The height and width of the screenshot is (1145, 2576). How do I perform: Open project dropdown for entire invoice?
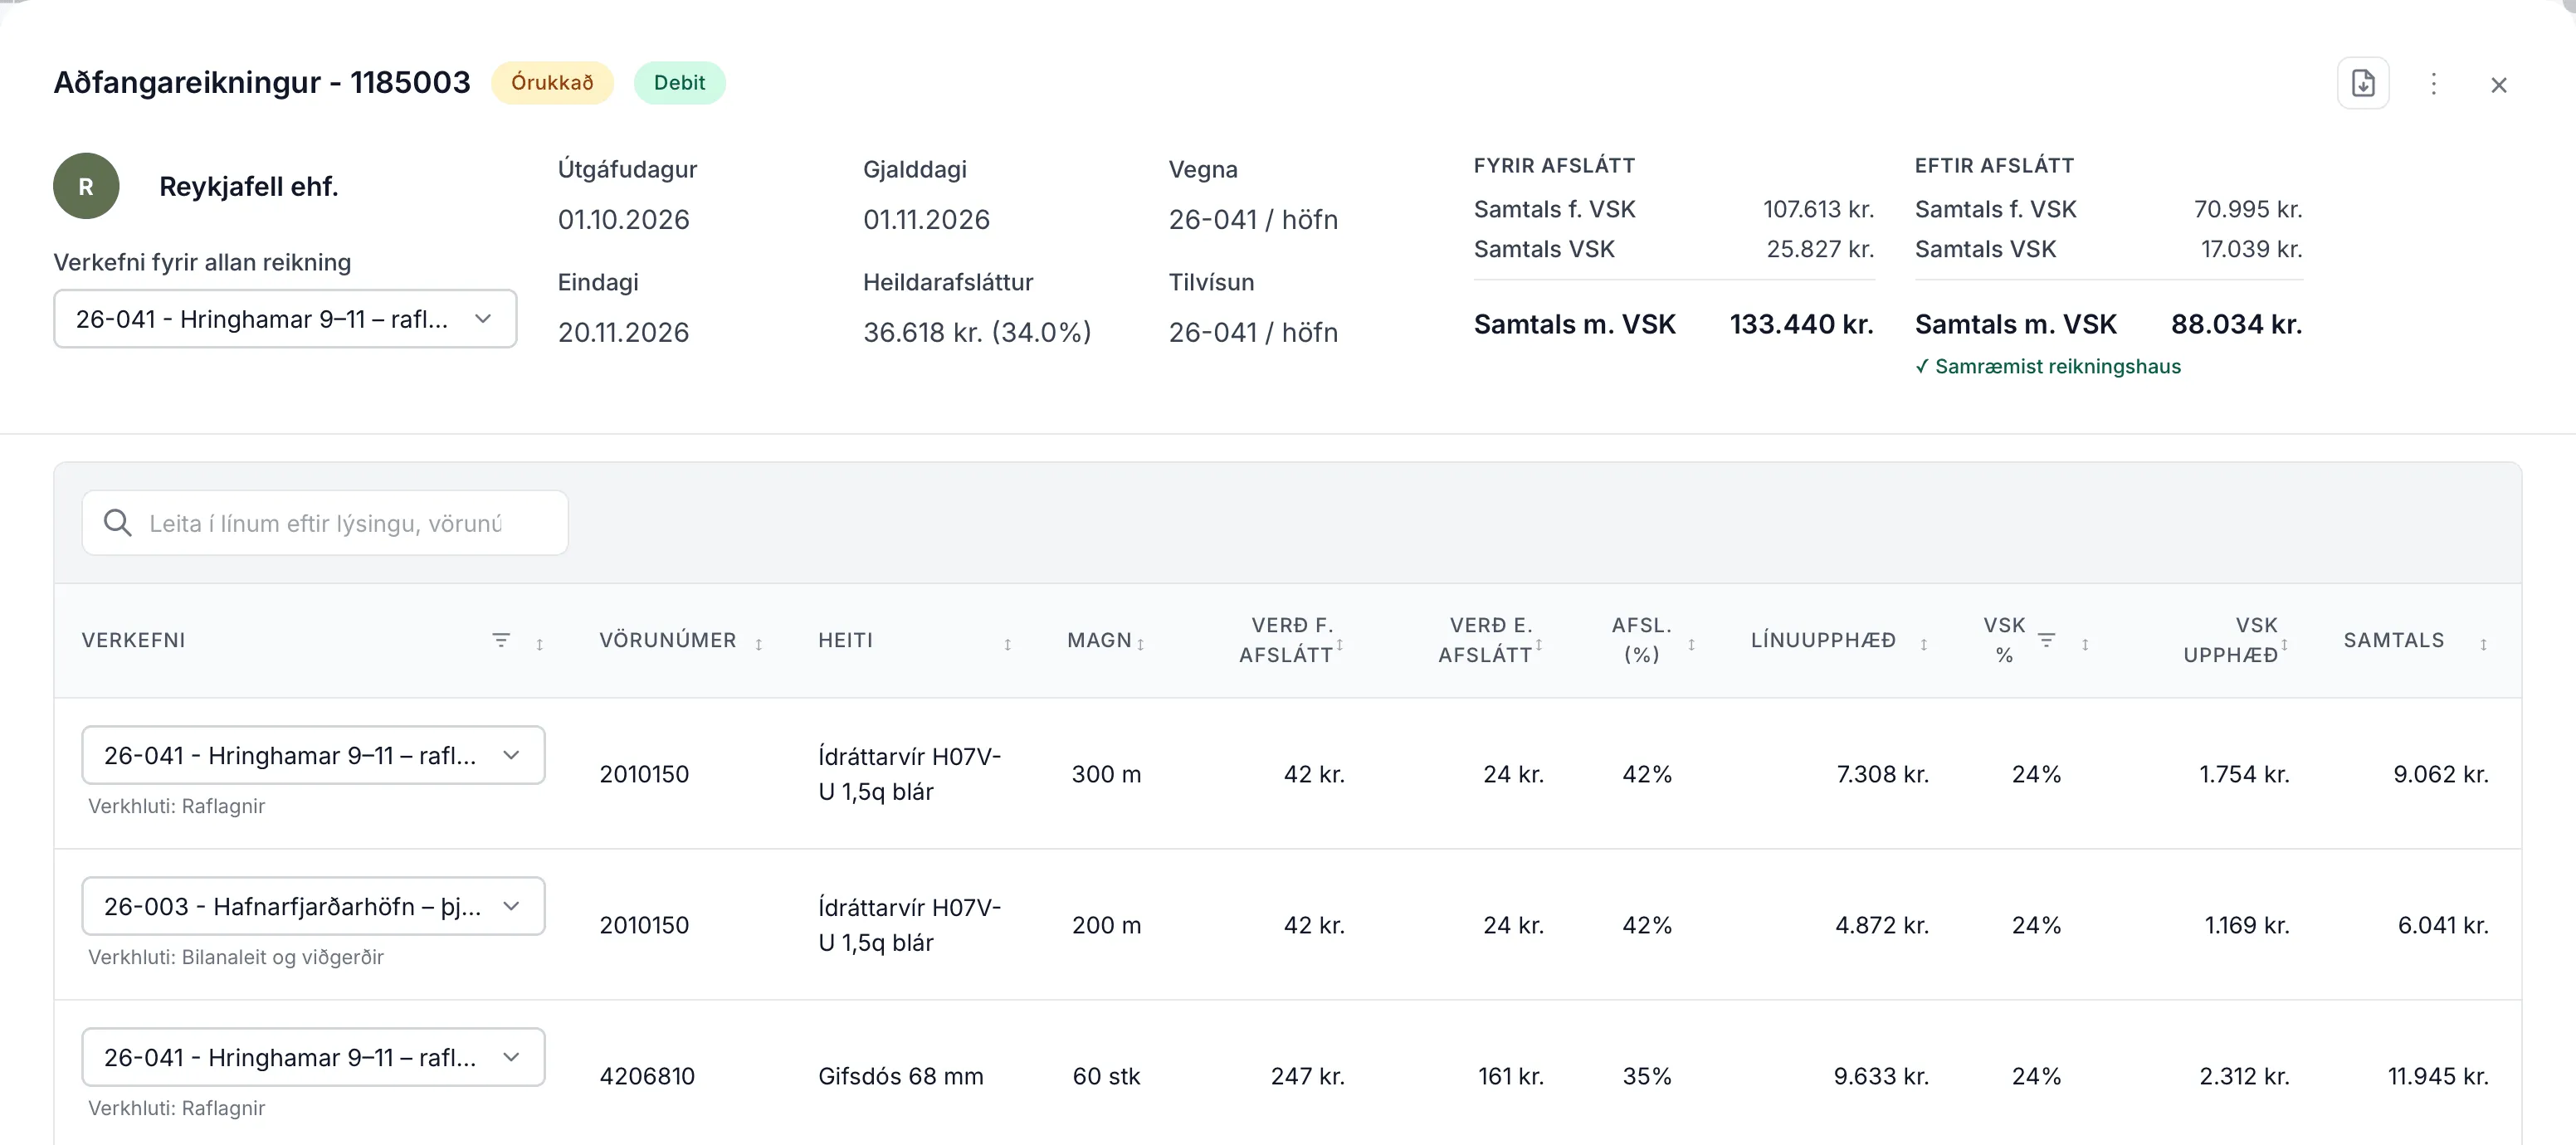[285, 319]
